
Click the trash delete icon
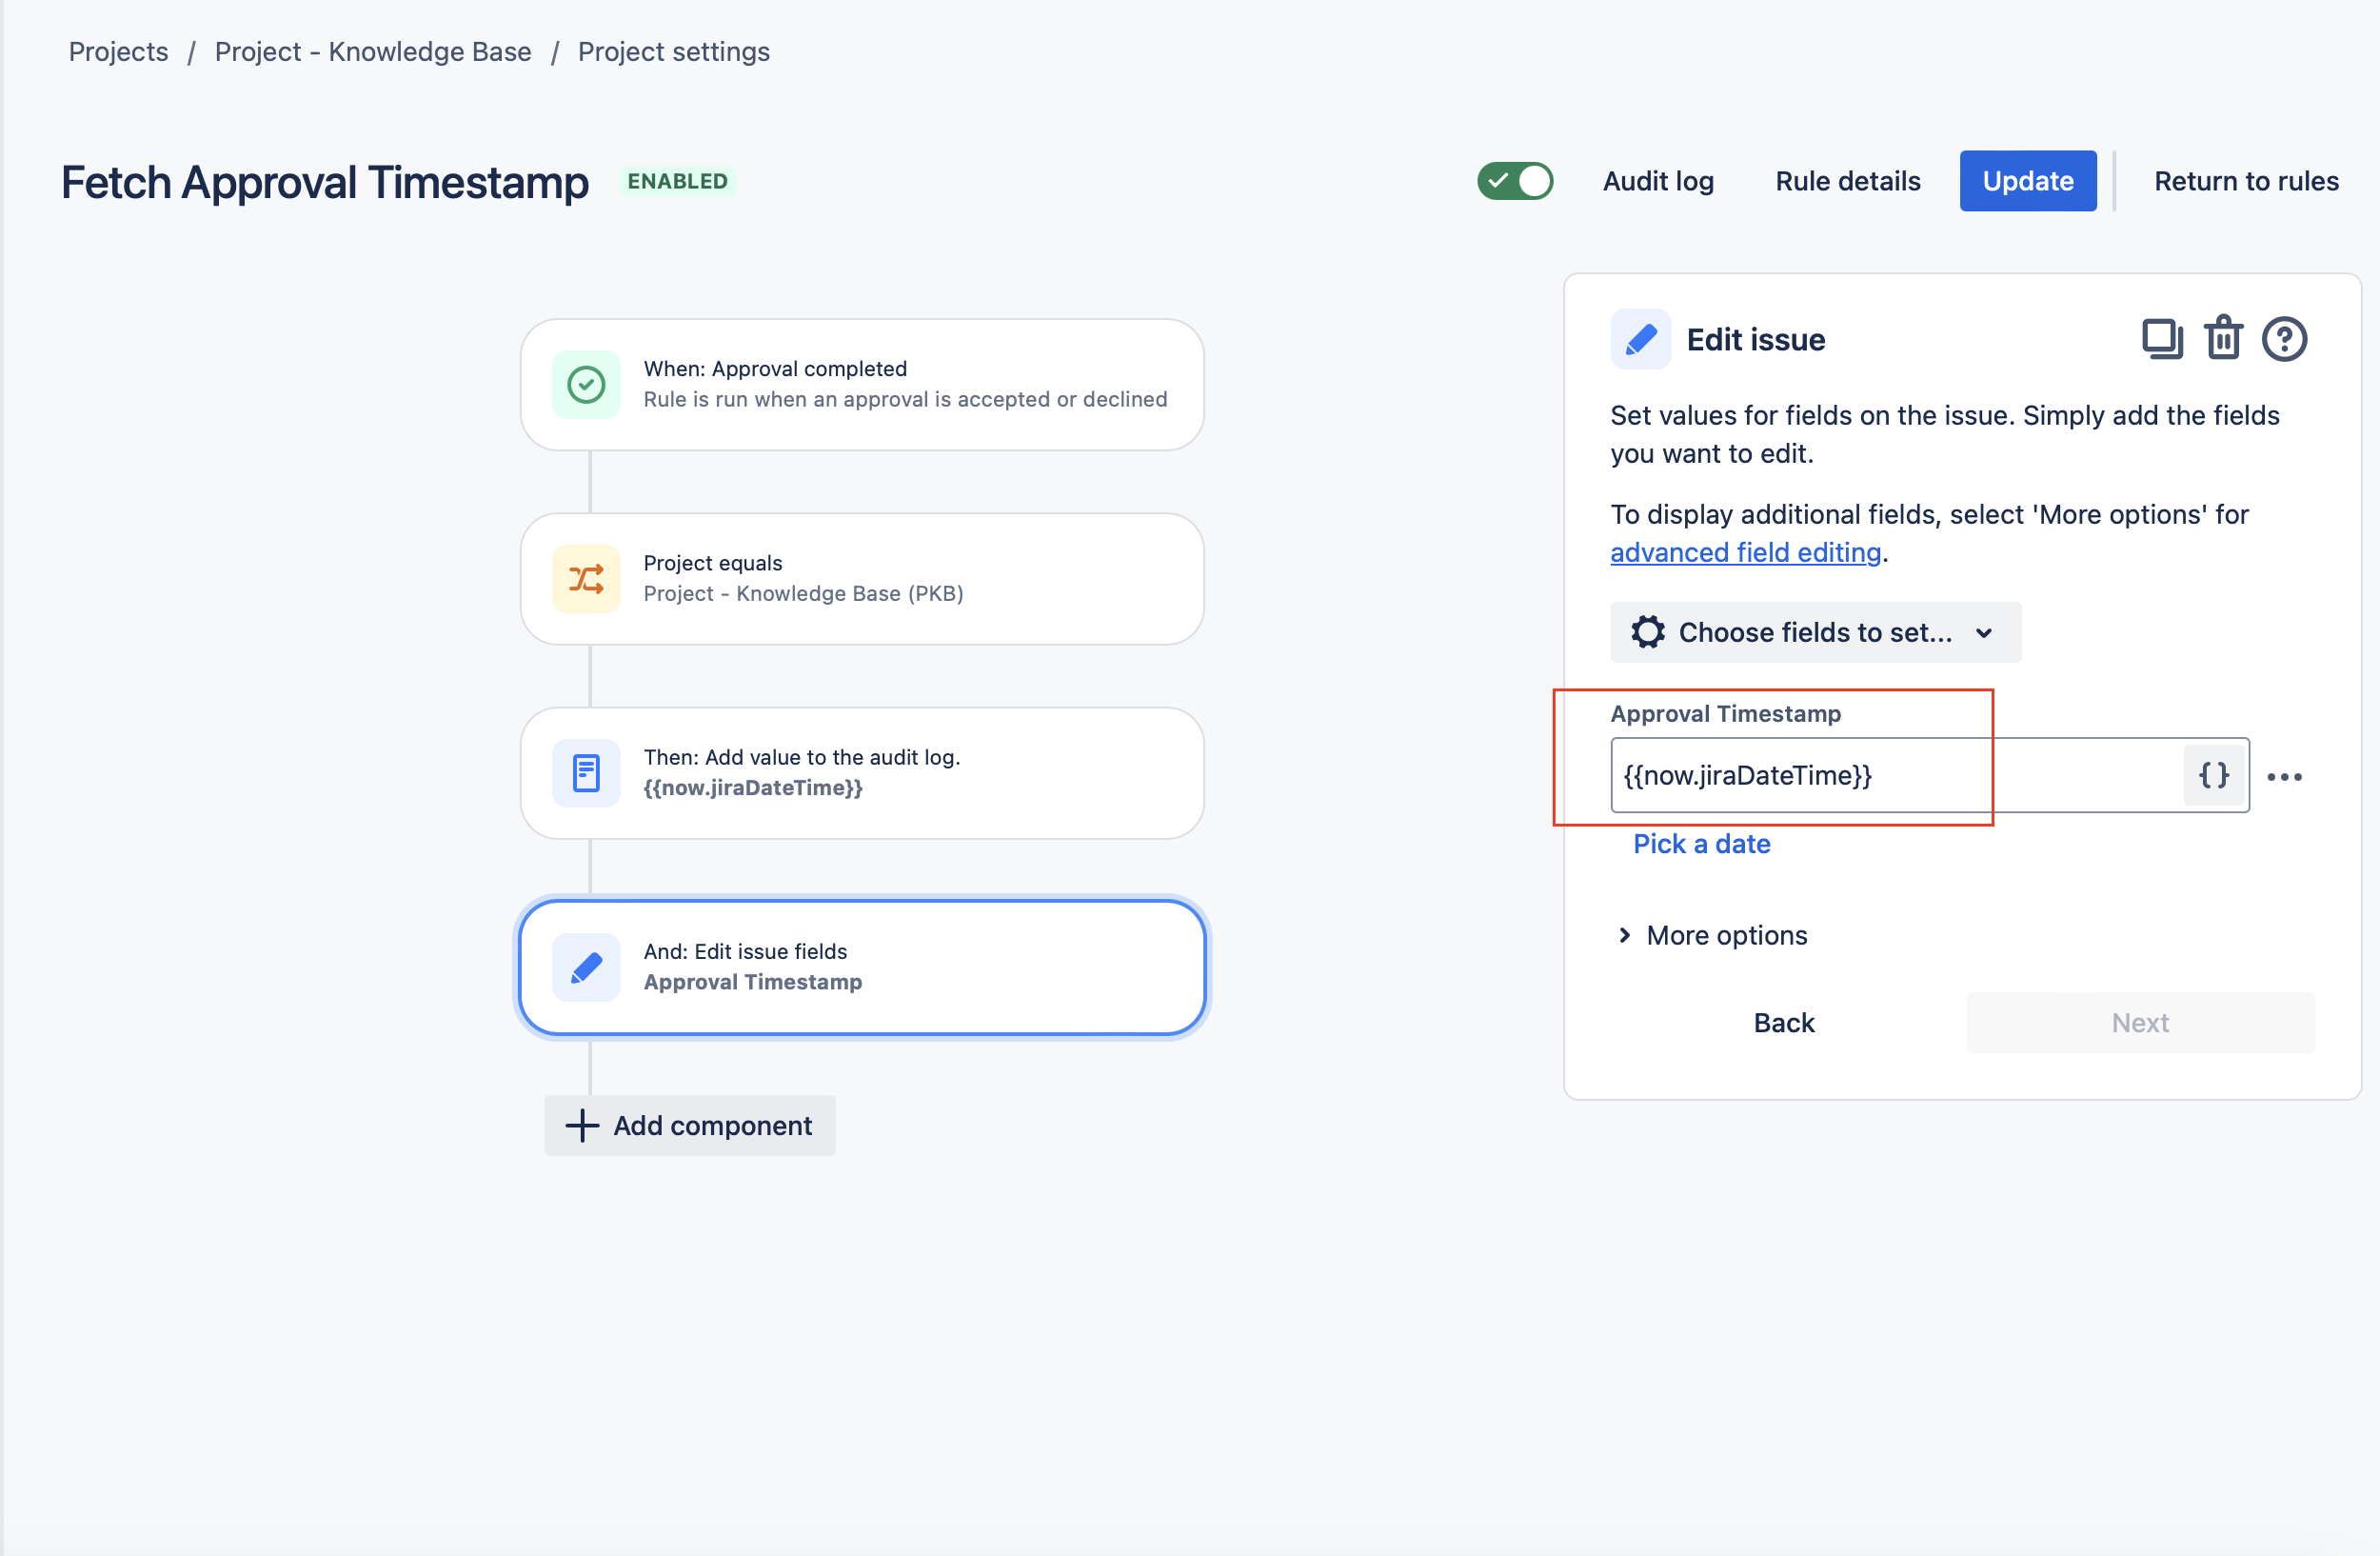(2223, 339)
